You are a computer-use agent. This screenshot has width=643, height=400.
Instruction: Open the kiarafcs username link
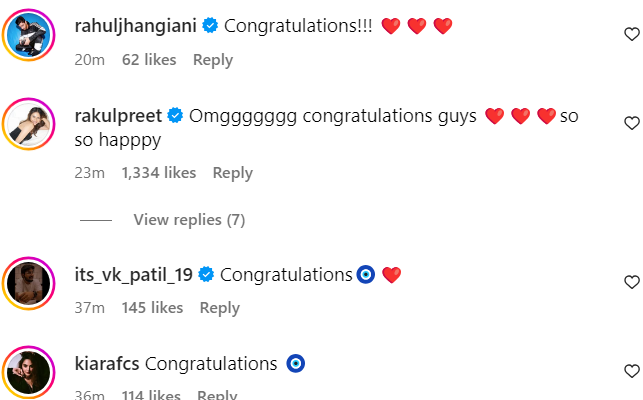[x=106, y=364]
